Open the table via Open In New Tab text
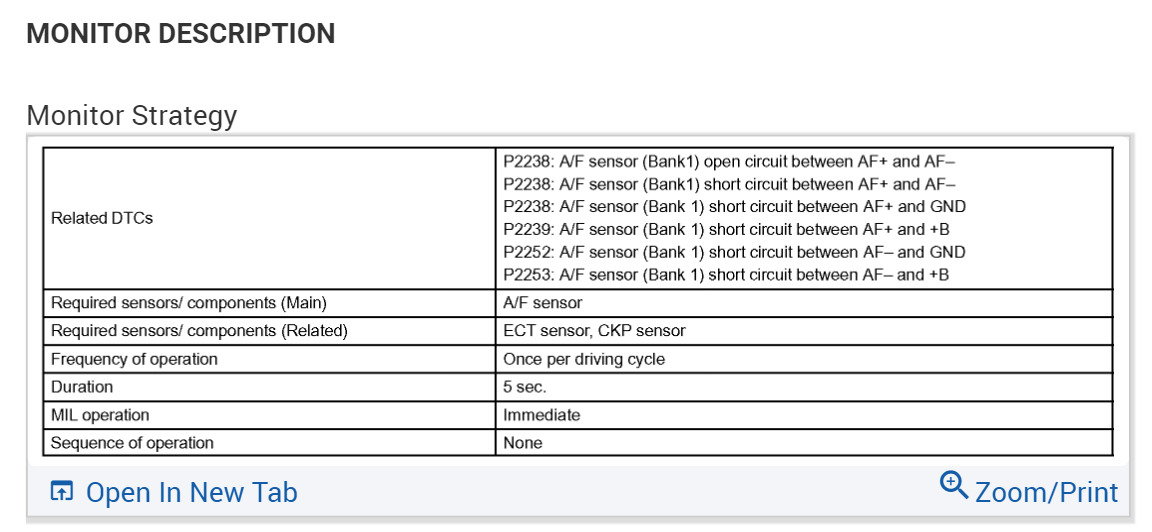The height and width of the screenshot is (532, 1152). point(191,493)
